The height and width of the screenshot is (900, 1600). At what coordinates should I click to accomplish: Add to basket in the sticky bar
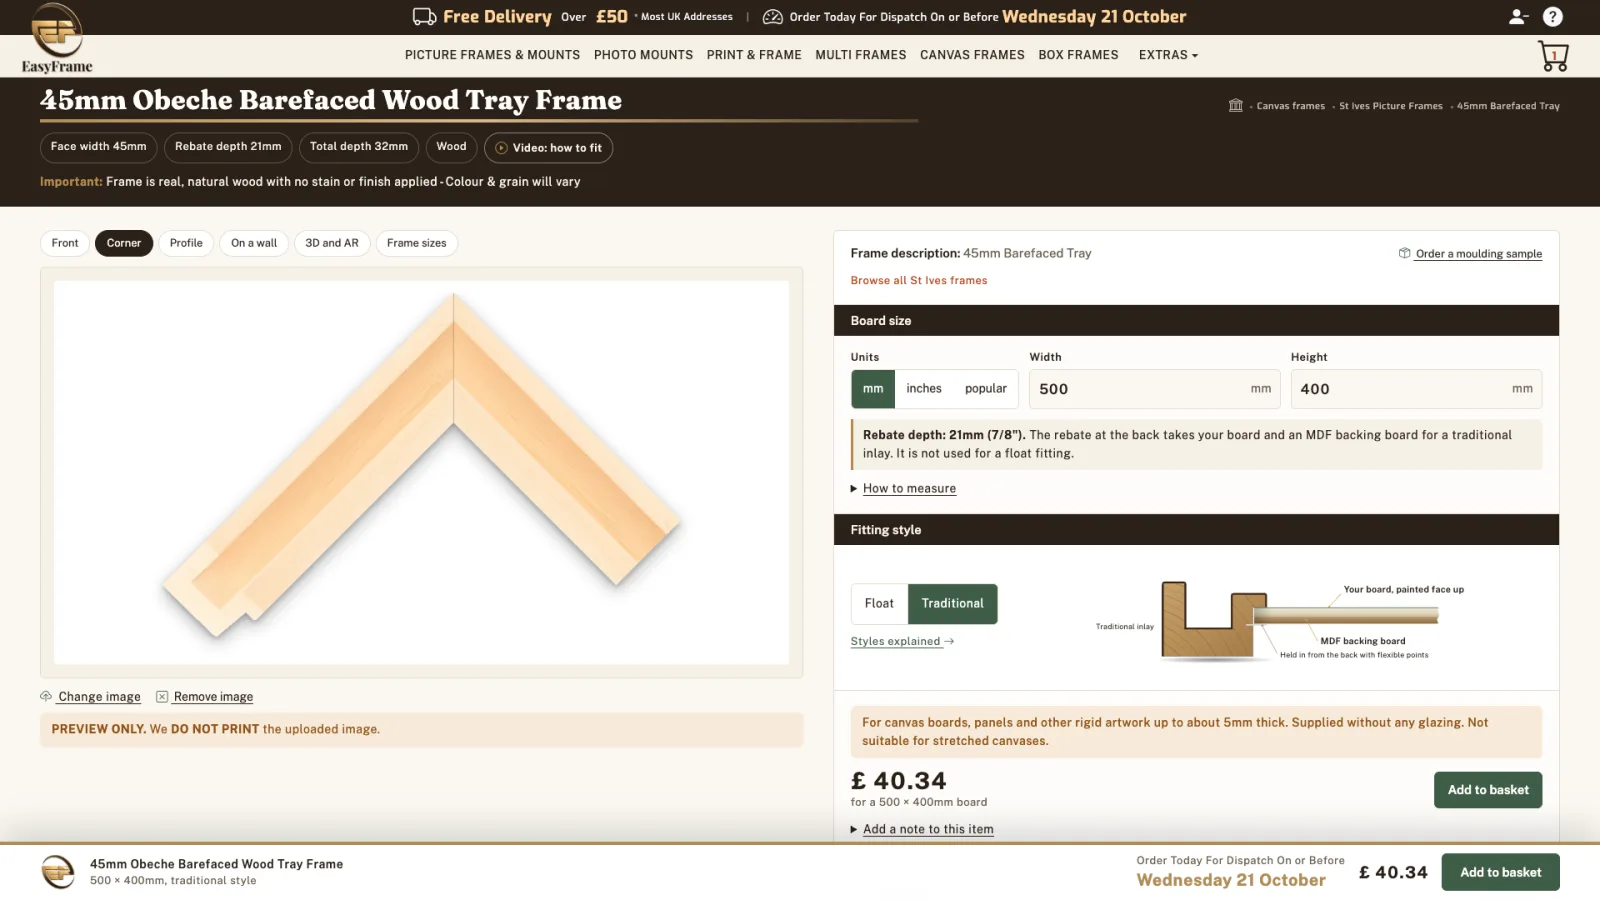tap(1500, 872)
